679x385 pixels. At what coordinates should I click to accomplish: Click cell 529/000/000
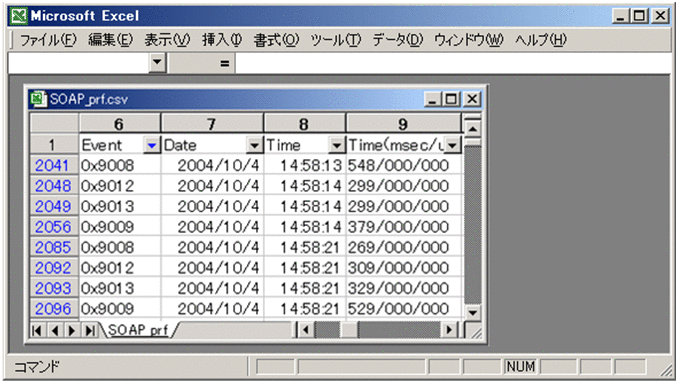(404, 309)
